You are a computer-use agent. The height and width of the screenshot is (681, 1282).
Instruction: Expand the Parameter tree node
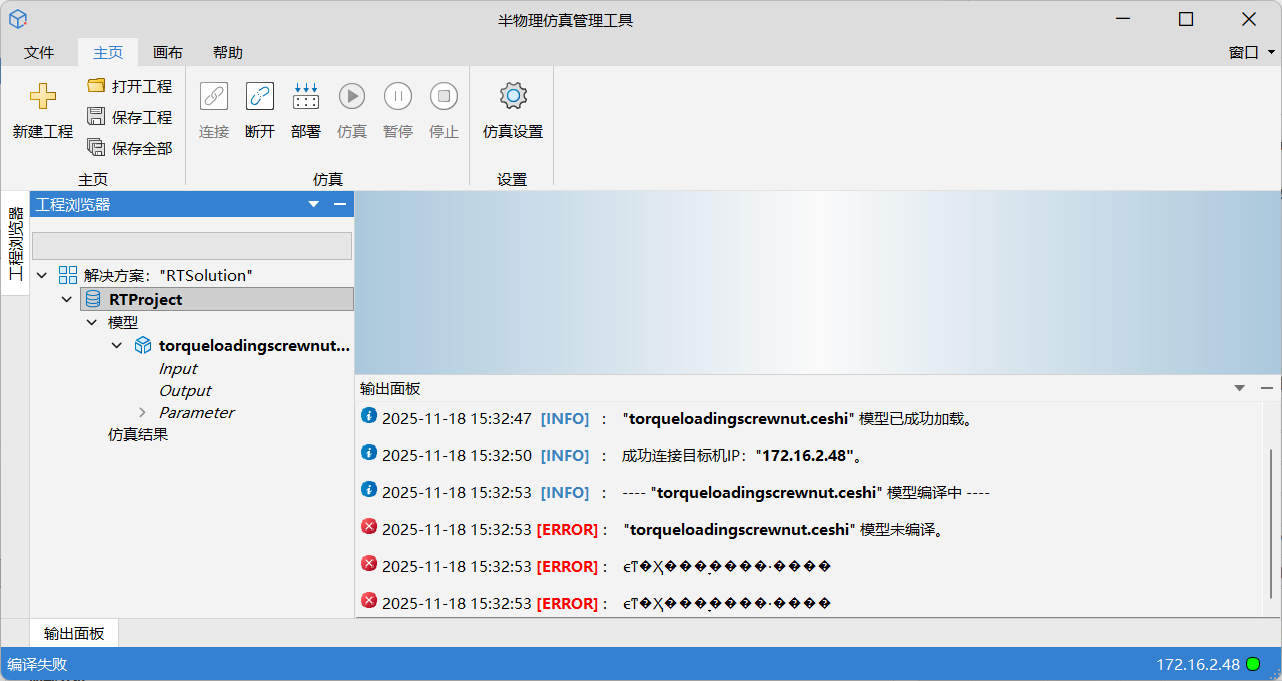tap(142, 412)
